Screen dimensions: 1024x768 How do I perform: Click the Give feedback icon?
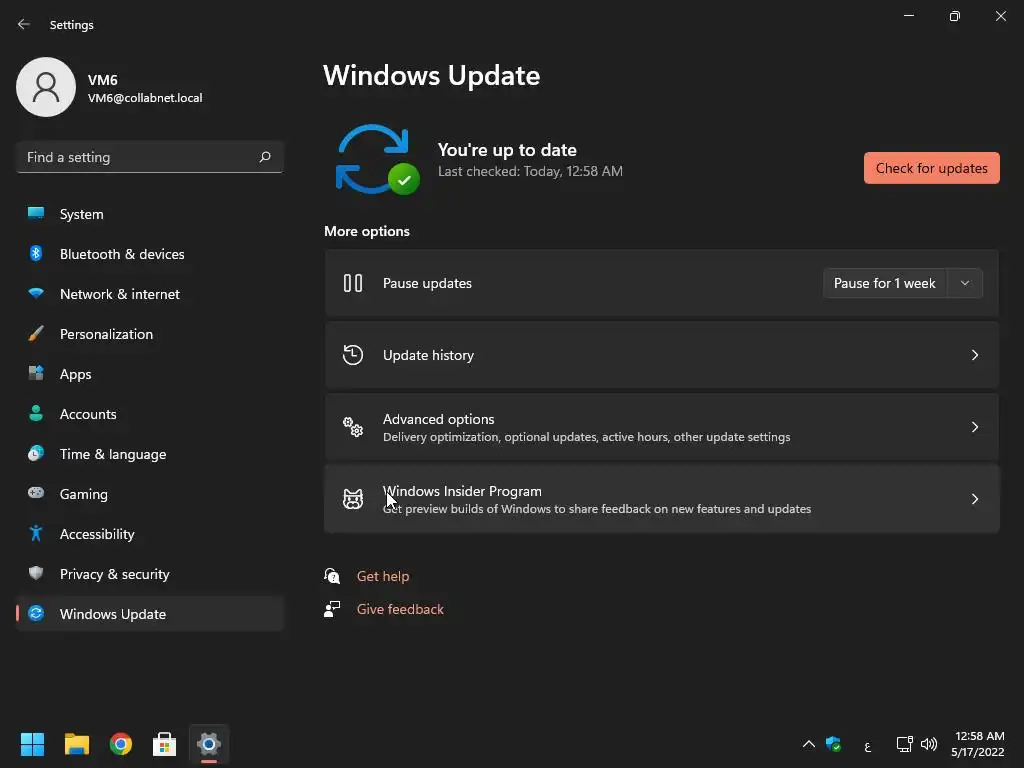pyautogui.click(x=332, y=609)
